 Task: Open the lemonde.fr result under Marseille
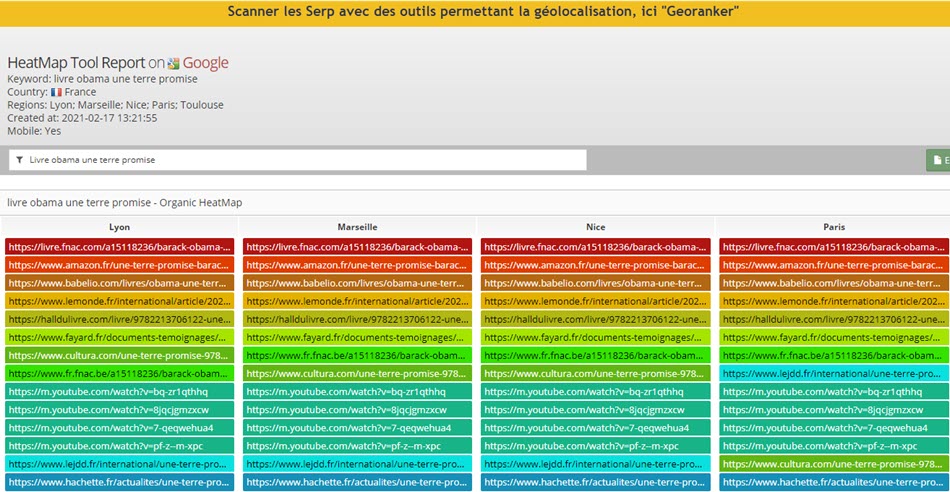coord(357,301)
